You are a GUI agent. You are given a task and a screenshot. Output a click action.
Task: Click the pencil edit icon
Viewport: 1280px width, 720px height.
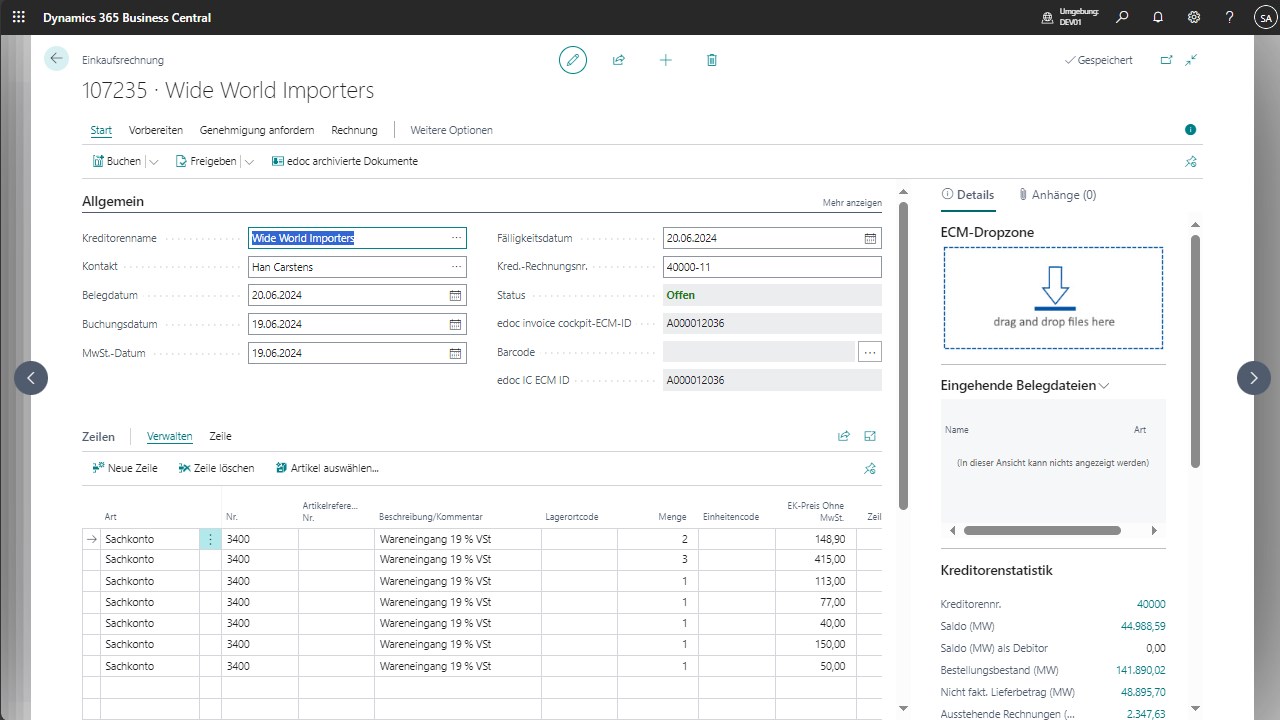(573, 60)
